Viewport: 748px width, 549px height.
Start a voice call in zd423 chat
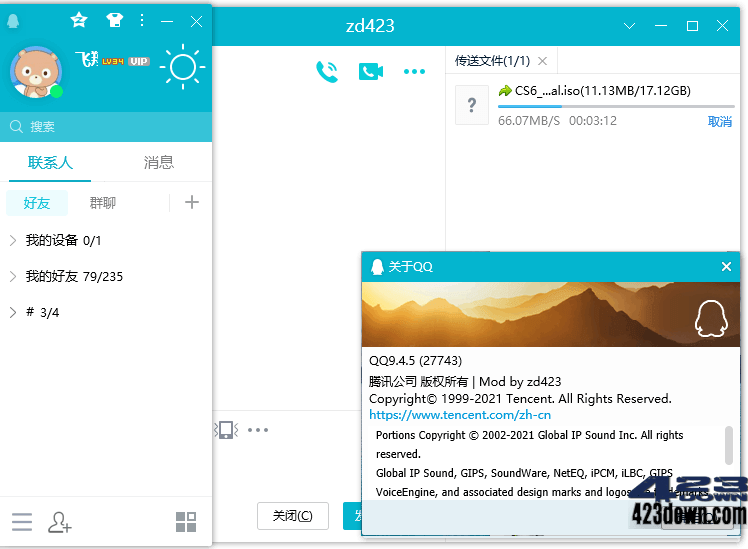(x=327, y=72)
